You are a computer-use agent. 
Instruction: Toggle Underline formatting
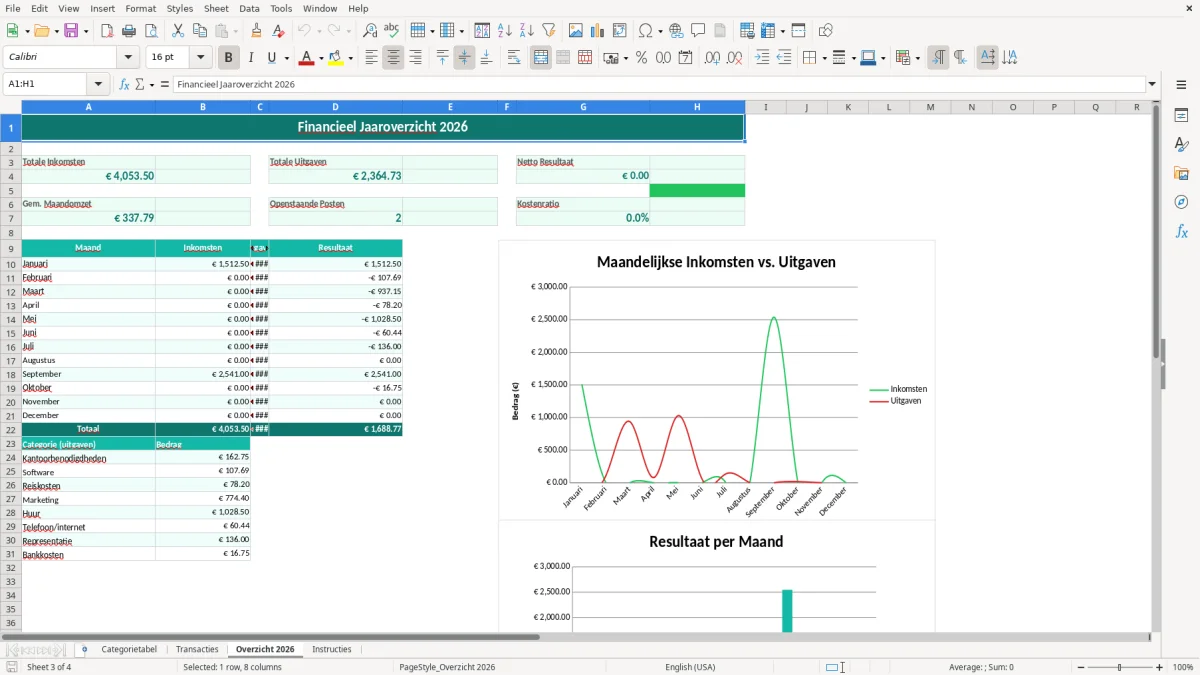(272, 58)
